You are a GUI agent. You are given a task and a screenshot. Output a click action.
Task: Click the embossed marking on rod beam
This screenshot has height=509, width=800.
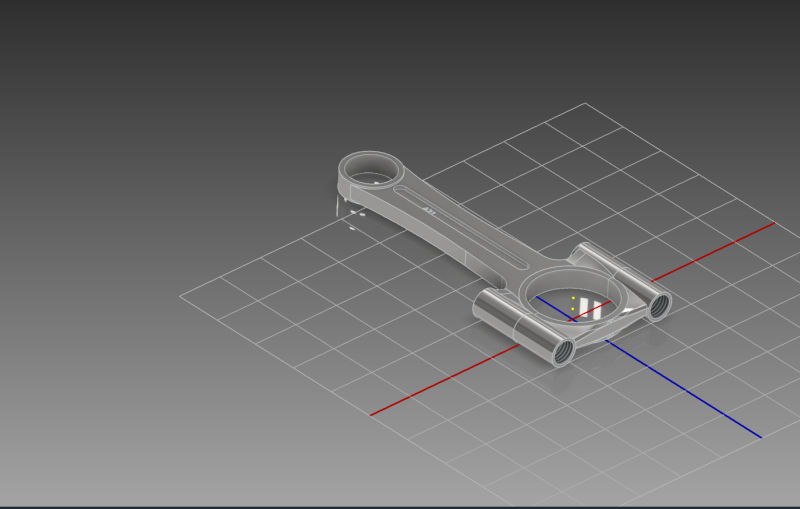pos(430,211)
